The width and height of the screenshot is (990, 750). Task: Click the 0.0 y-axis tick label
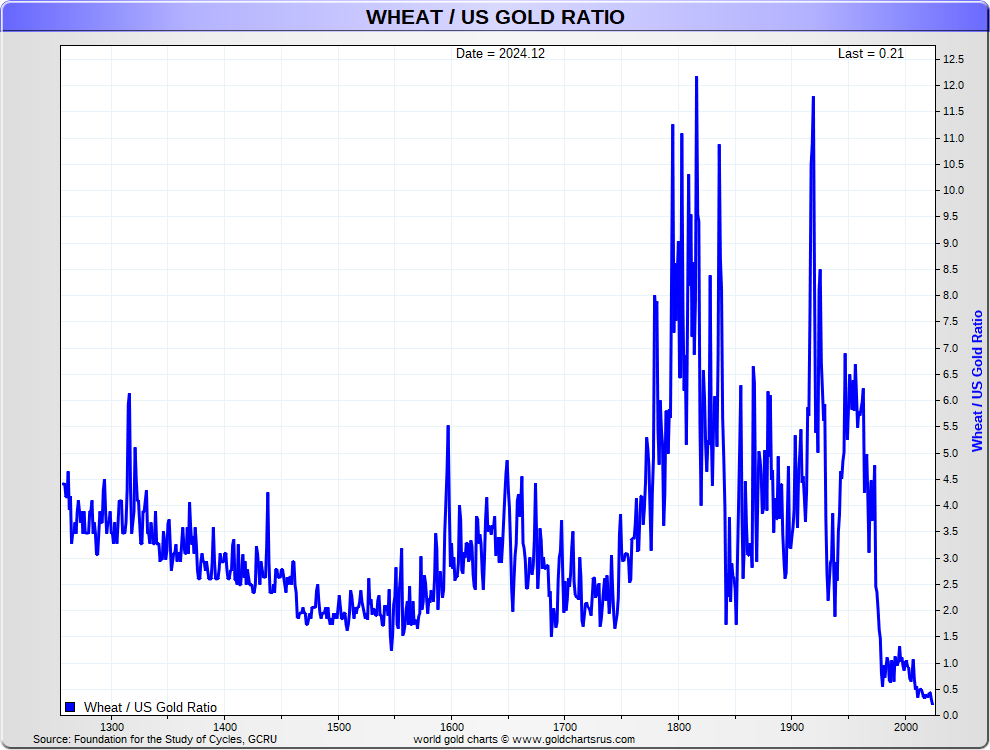pos(950,715)
